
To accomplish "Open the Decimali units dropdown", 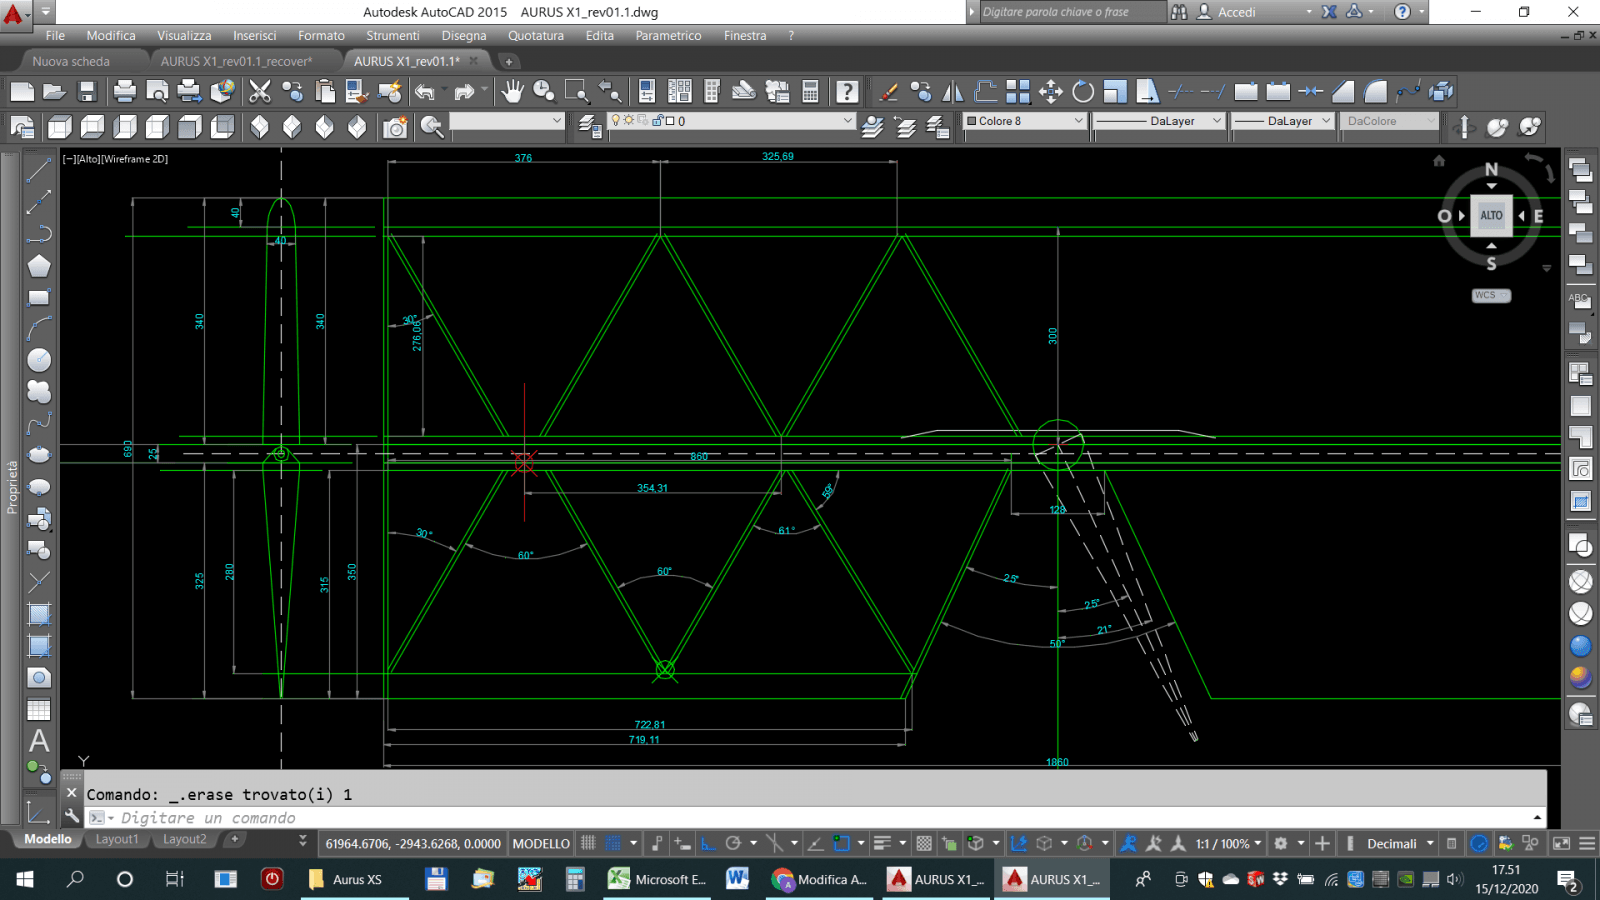I will [1400, 843].
